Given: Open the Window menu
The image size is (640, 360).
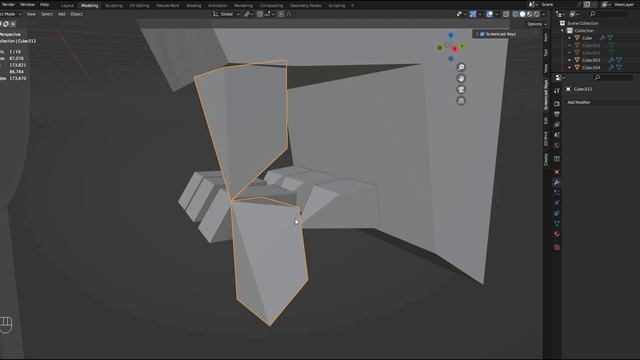Looking at the screenshot, I should 27,4.
